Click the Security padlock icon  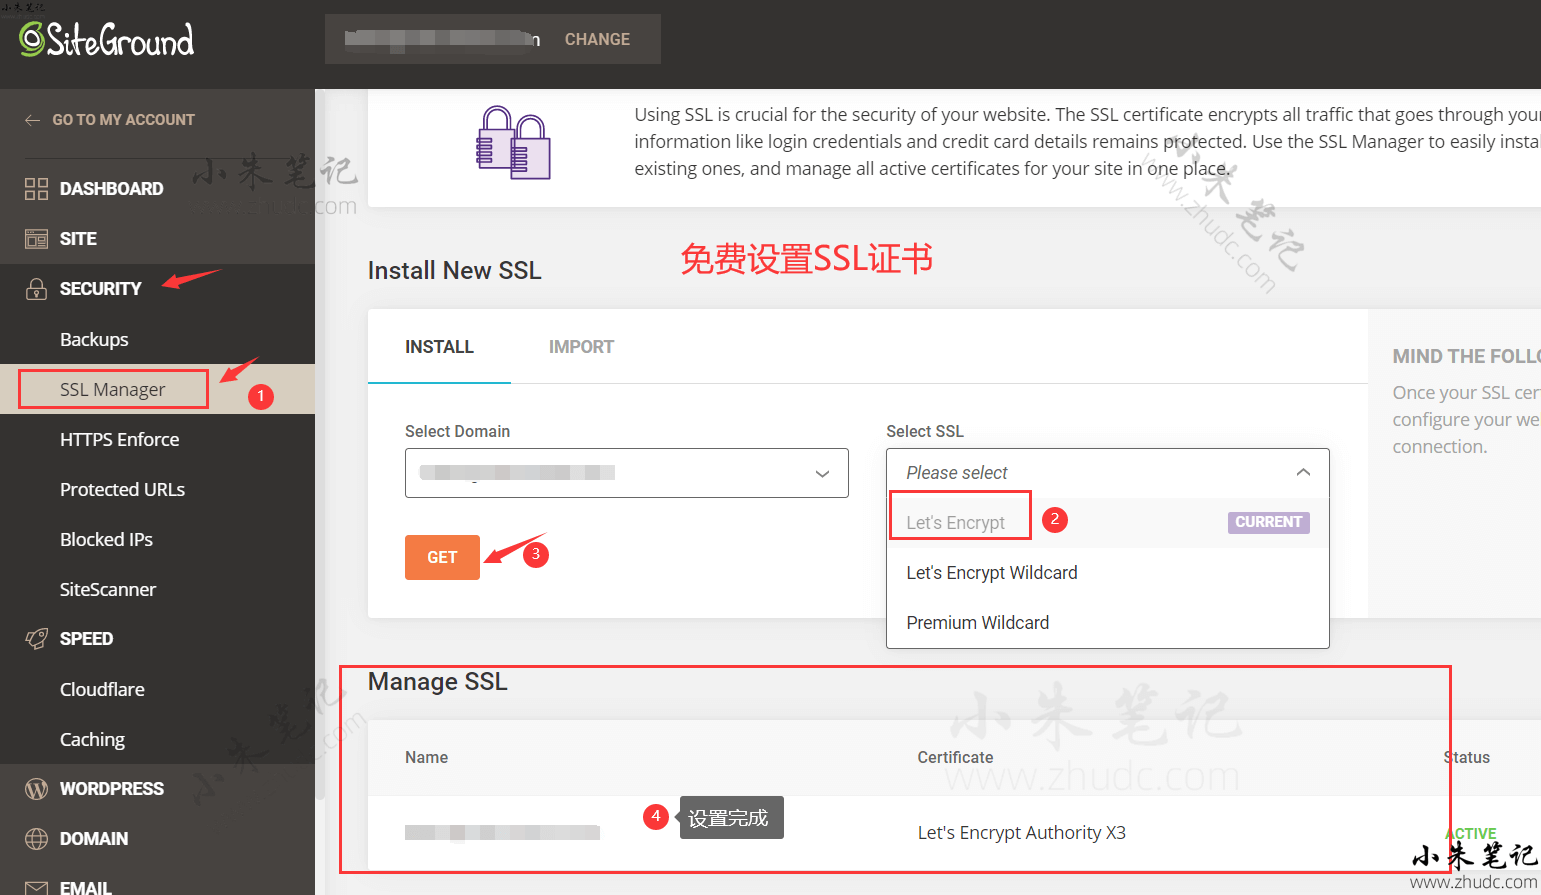(36, 289)
